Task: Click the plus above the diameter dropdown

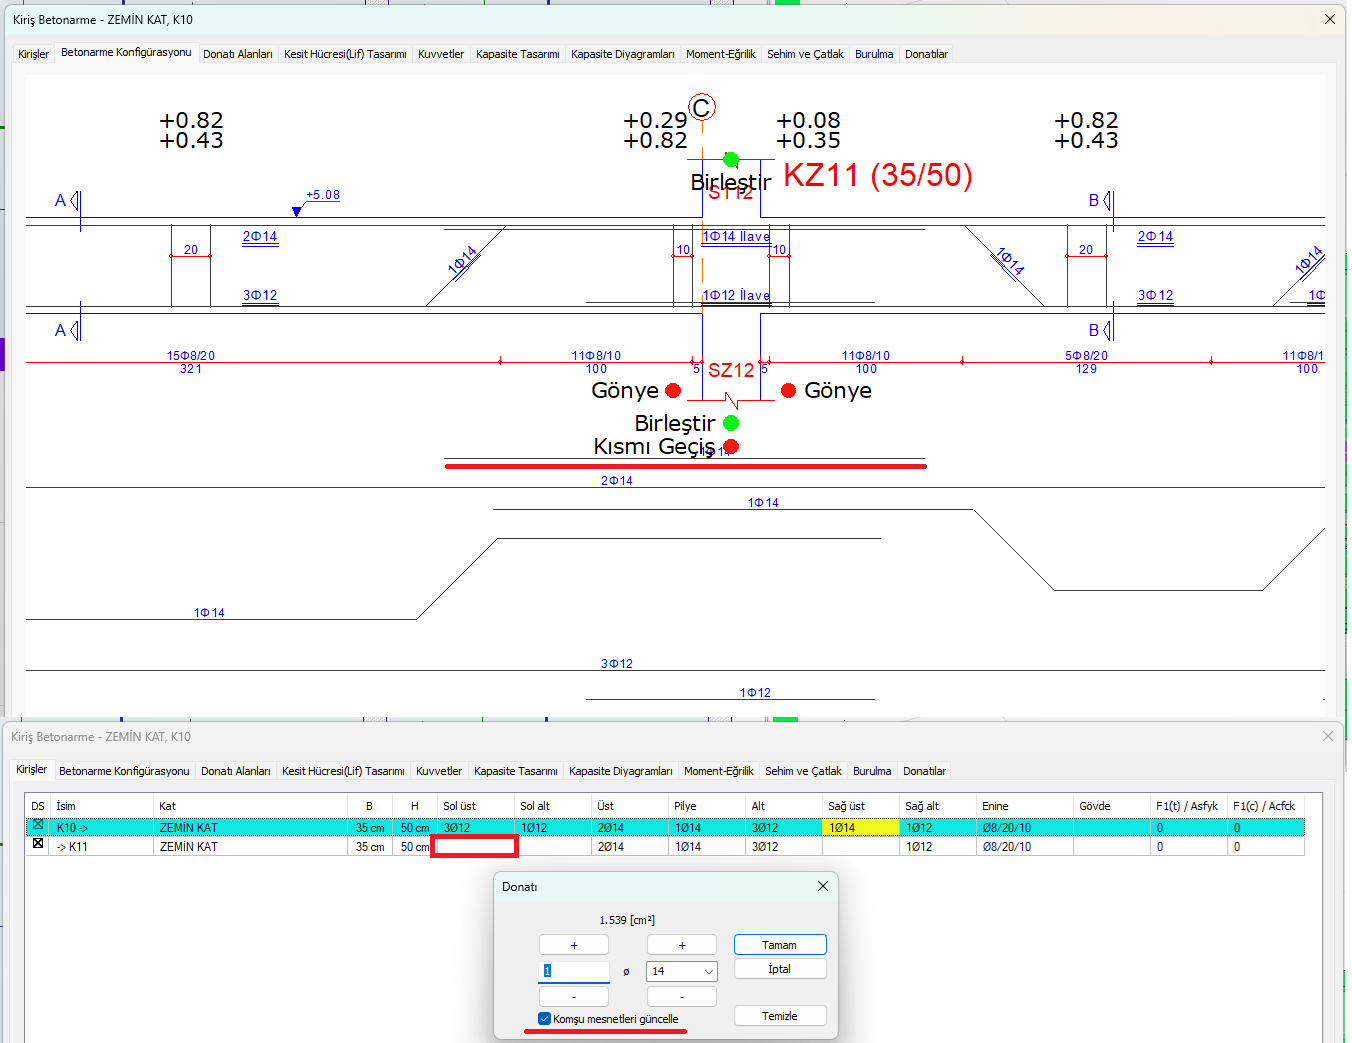Action: tap(682, 945)
